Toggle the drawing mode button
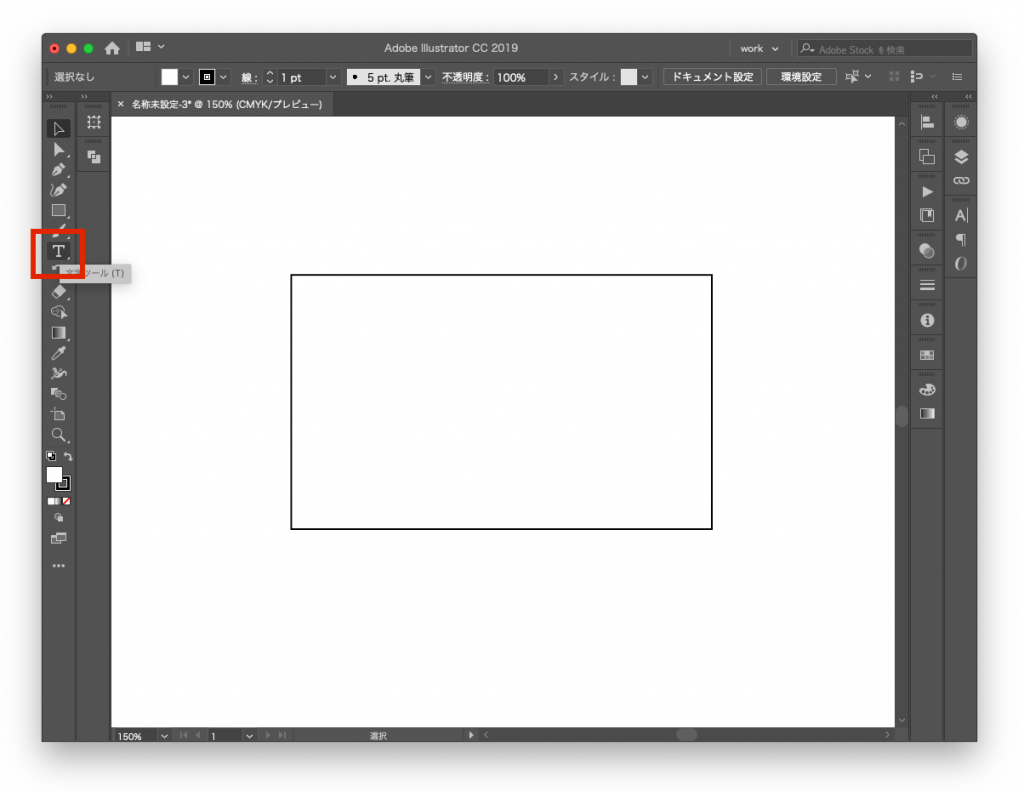Image resolution: width=1024 pixels, height=792 pixels. click(59, 518)
